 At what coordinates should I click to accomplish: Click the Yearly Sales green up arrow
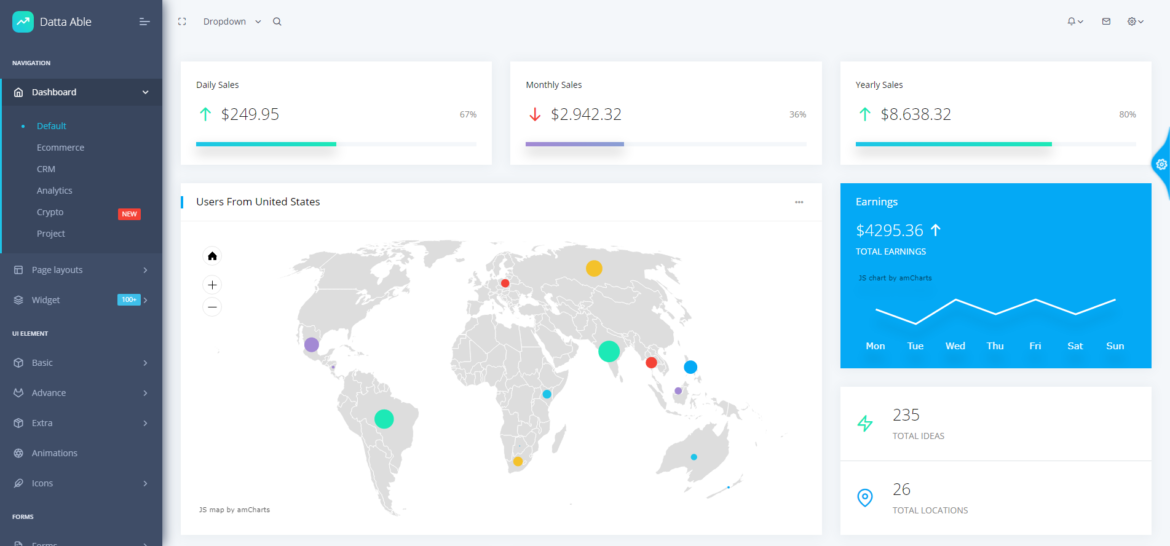865,114
